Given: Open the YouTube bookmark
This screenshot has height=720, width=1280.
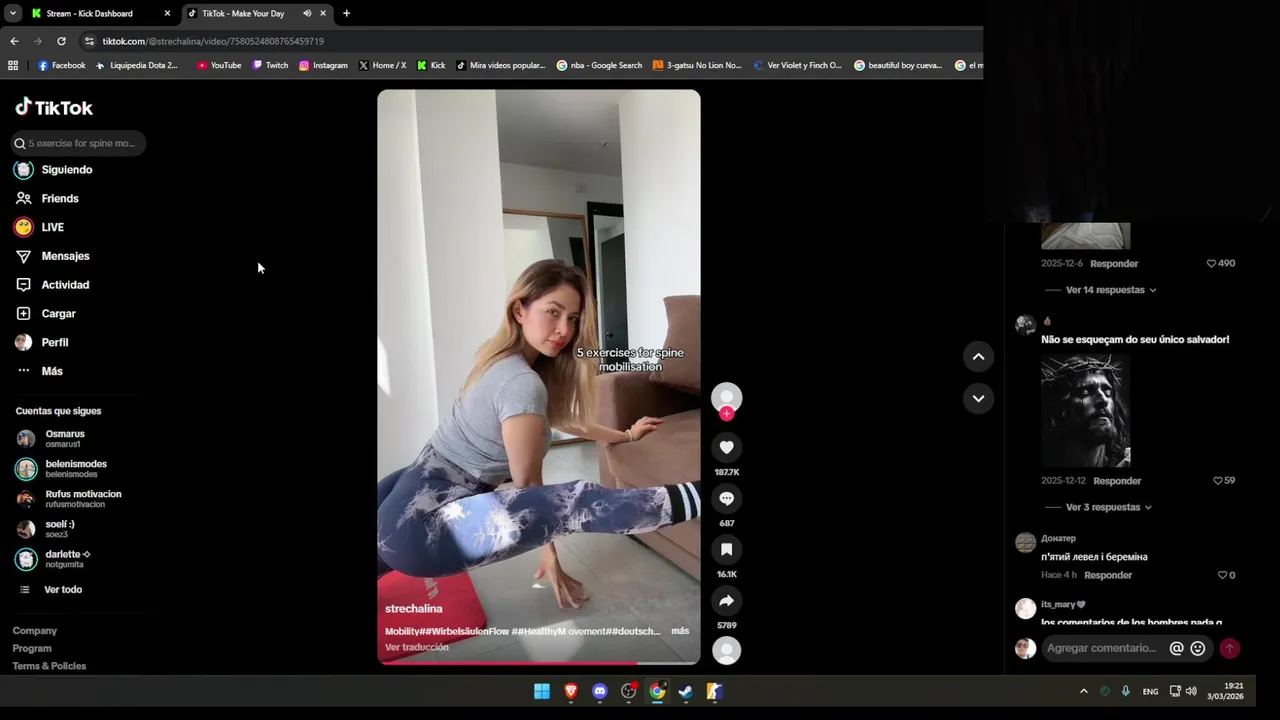Looking at the screenshot, I should (219, 65).
